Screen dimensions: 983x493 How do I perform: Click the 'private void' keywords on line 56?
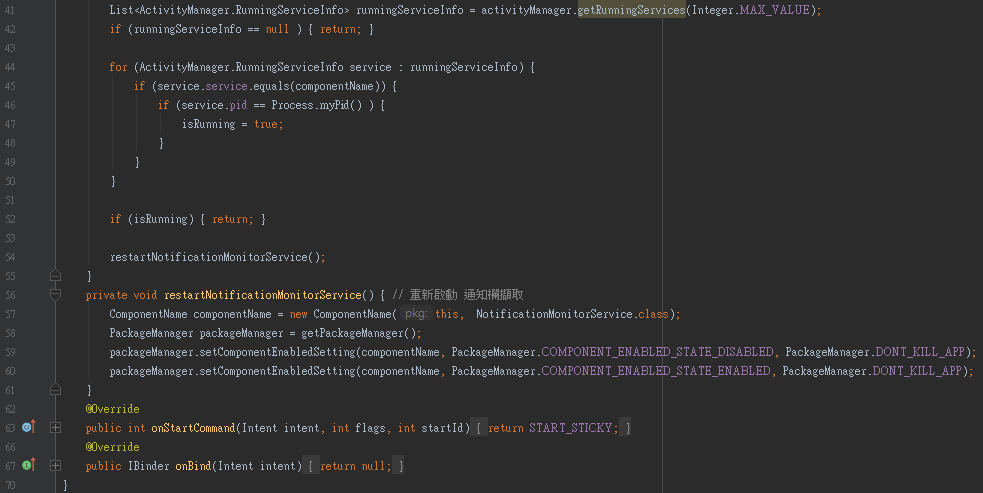pos(122,295)
